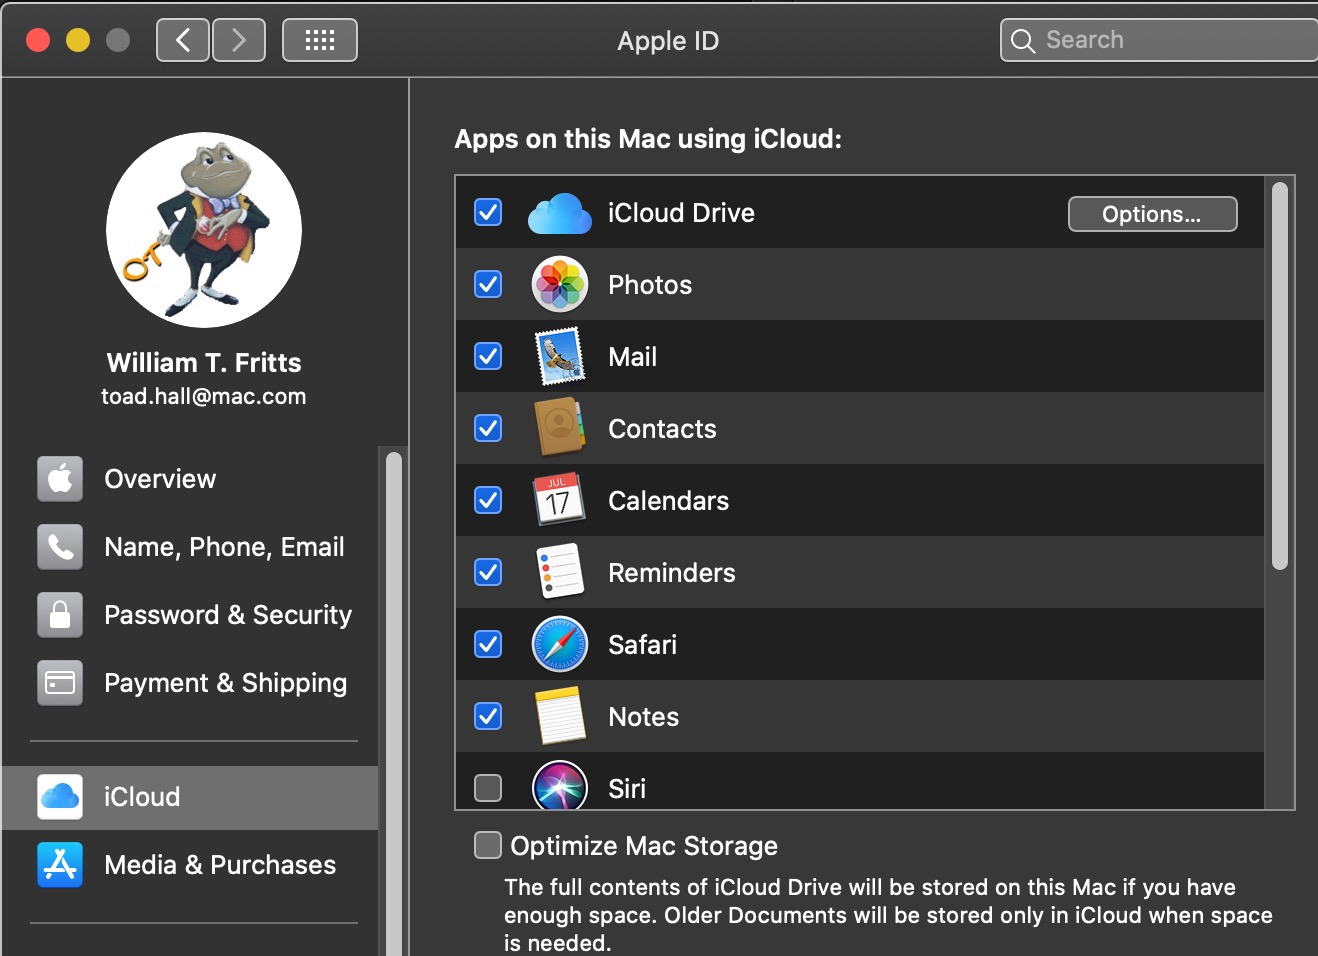The image size is (1318, 956).
Task: Click the Calendars label in apps list
Action: coord(669,501)
